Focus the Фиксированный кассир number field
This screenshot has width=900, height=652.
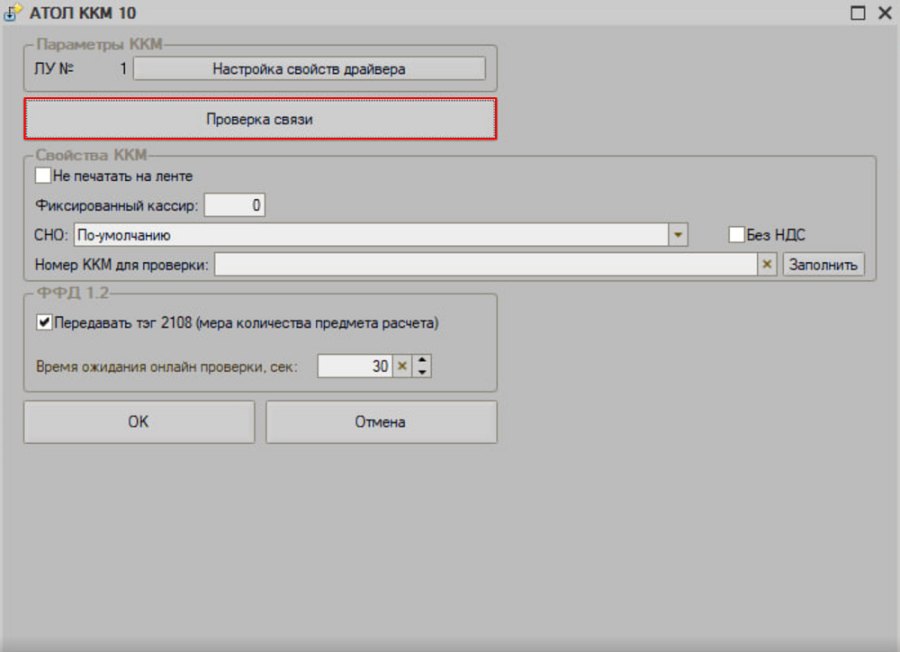[234, 205]
